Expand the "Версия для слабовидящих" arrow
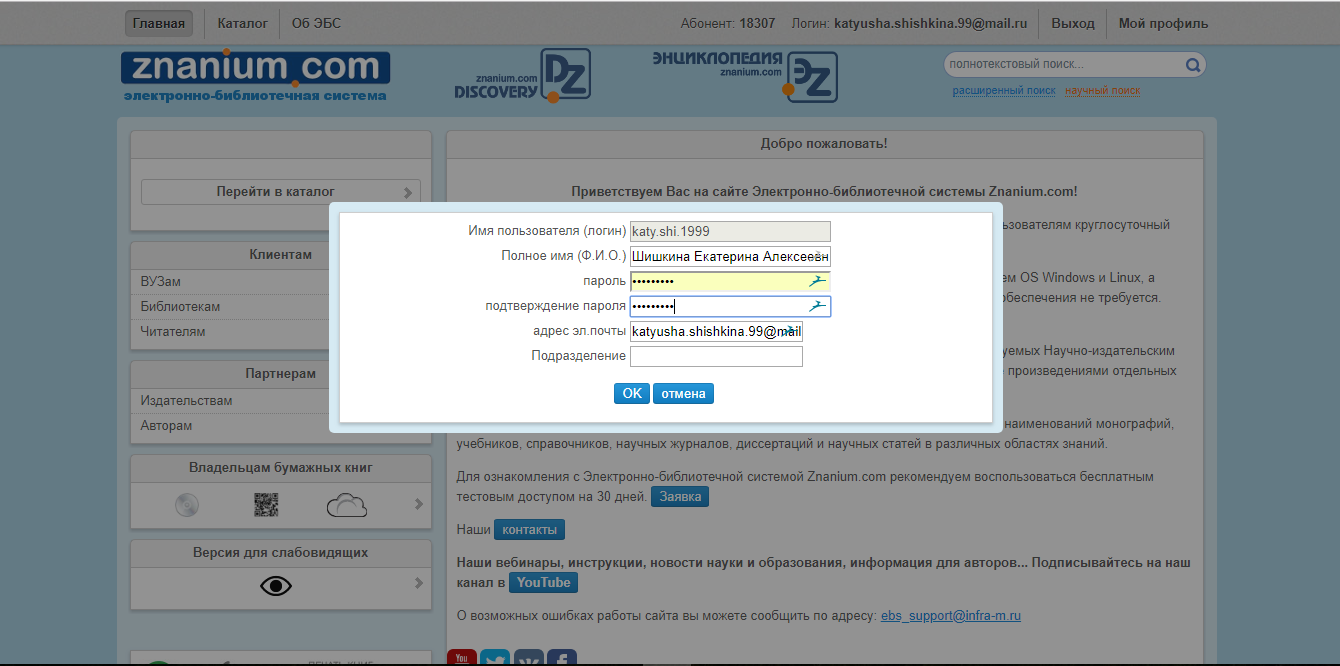The height and width of the screenshot is (666, 1340). point(419,584)
